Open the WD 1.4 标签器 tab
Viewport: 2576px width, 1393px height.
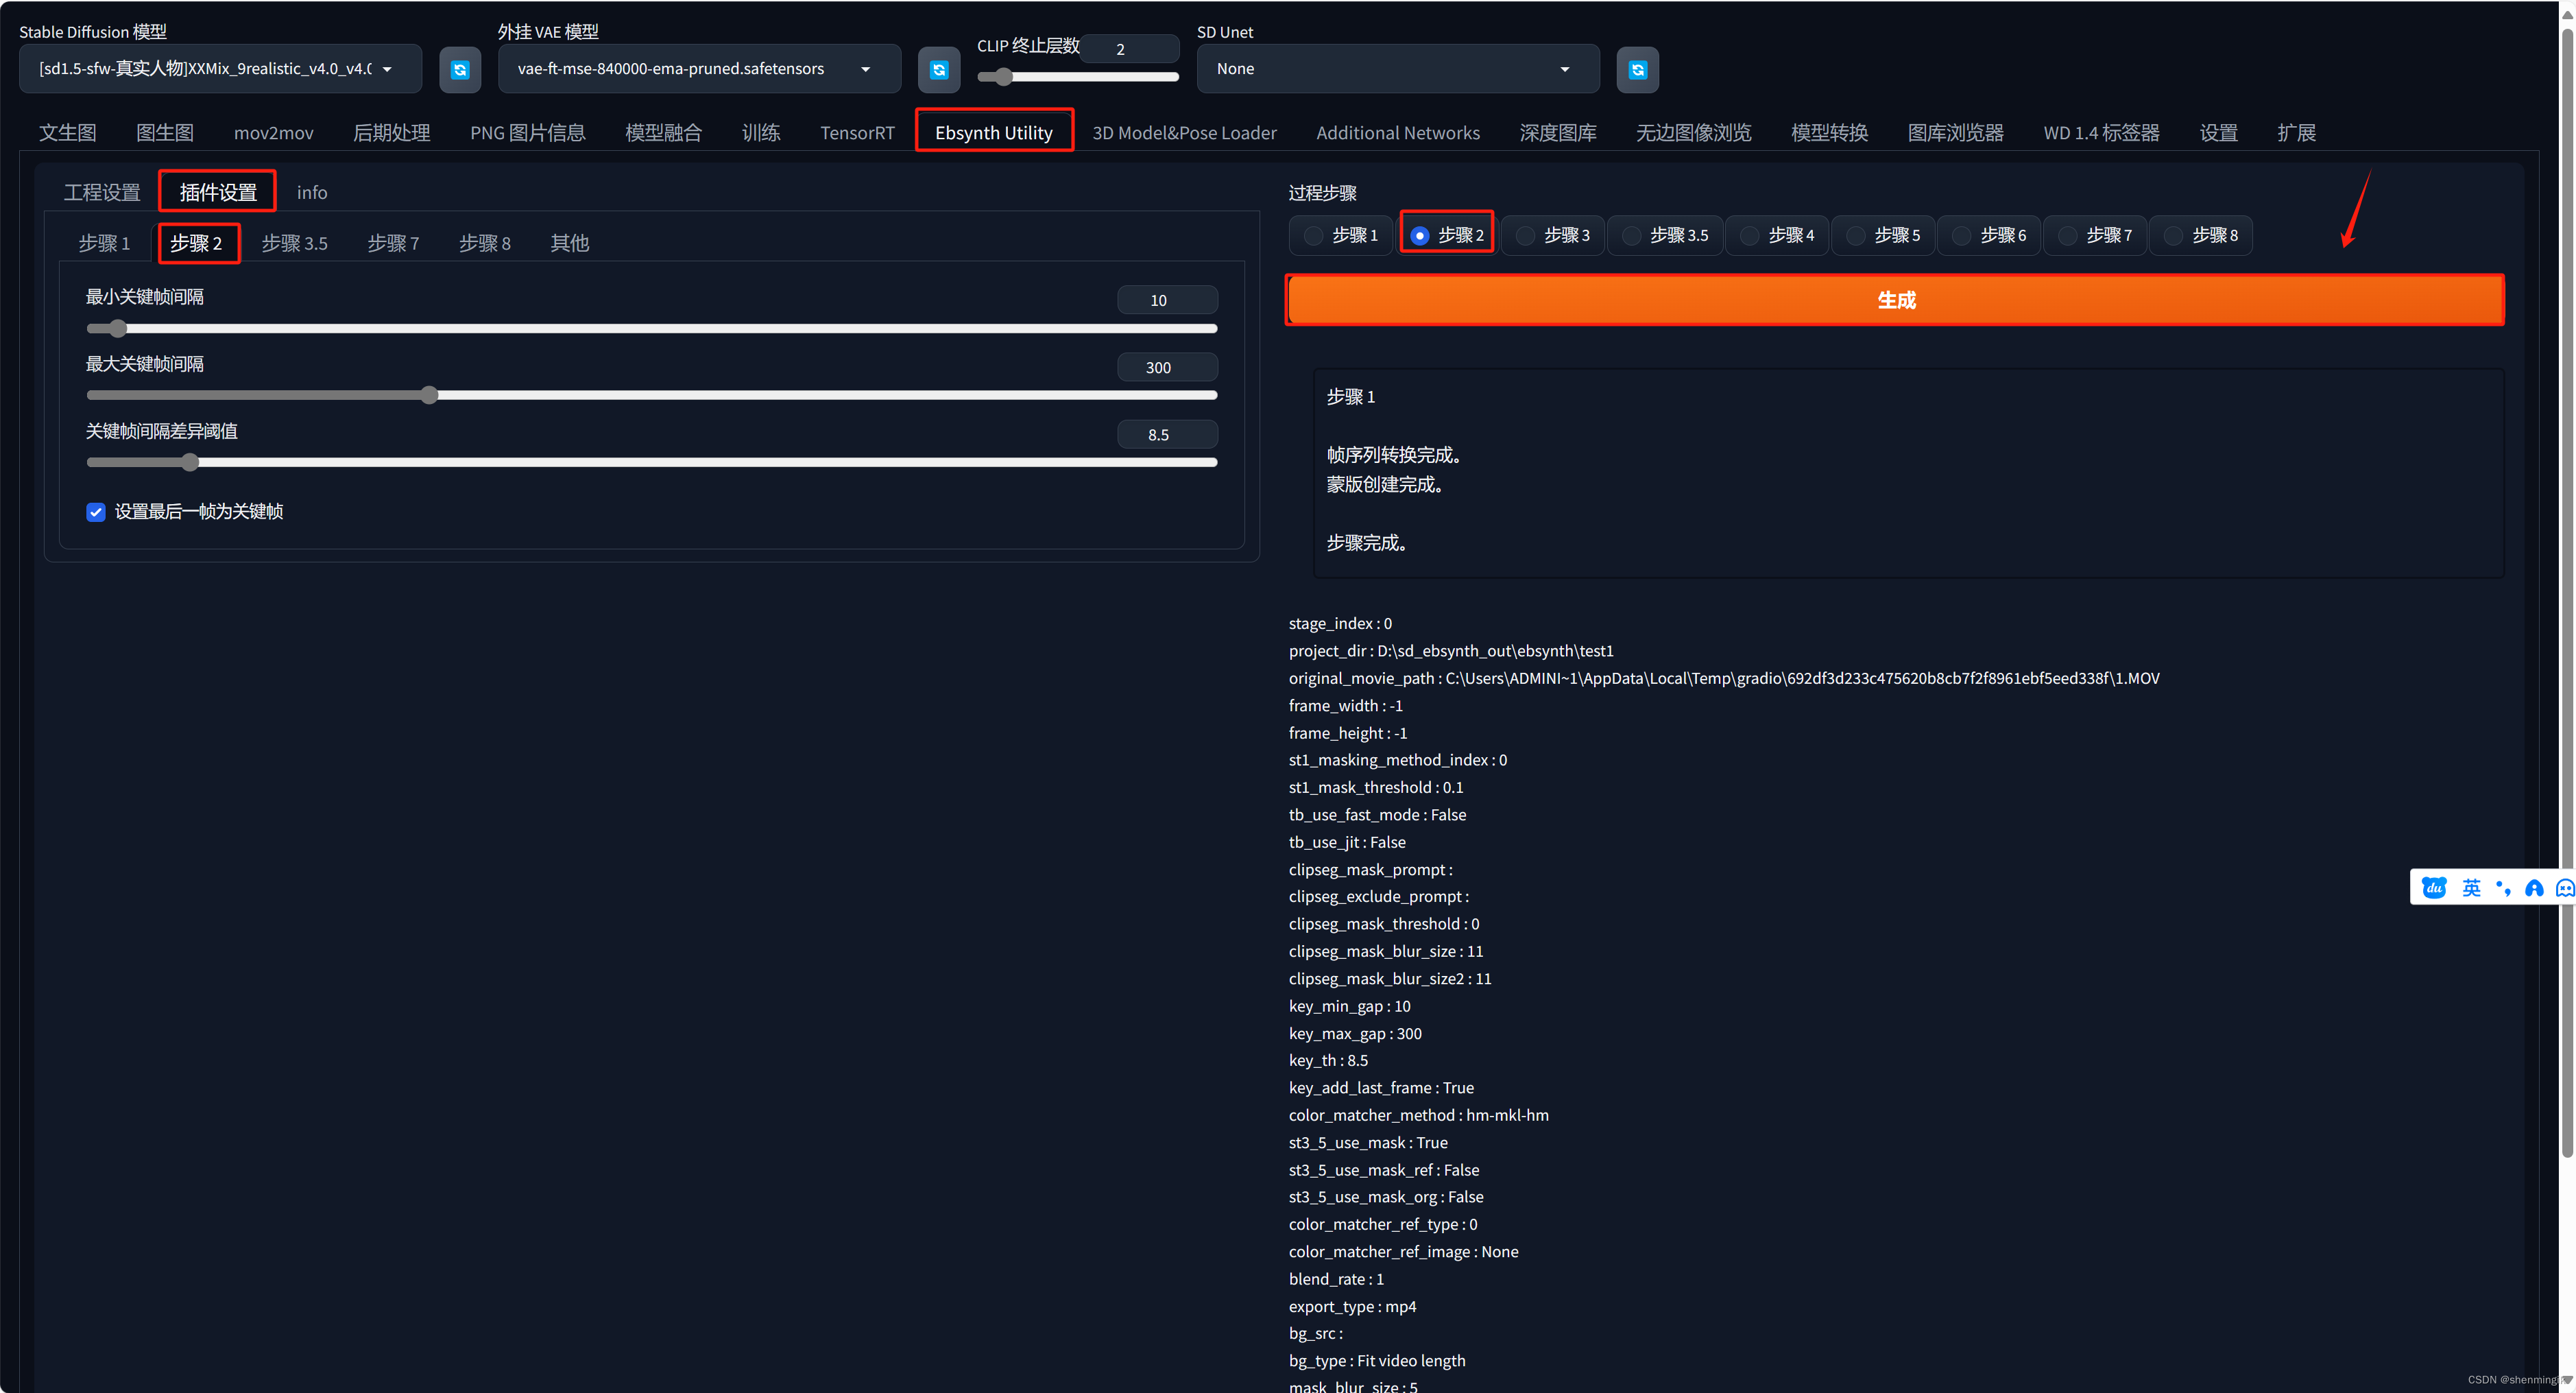(x=2102, y=133)
